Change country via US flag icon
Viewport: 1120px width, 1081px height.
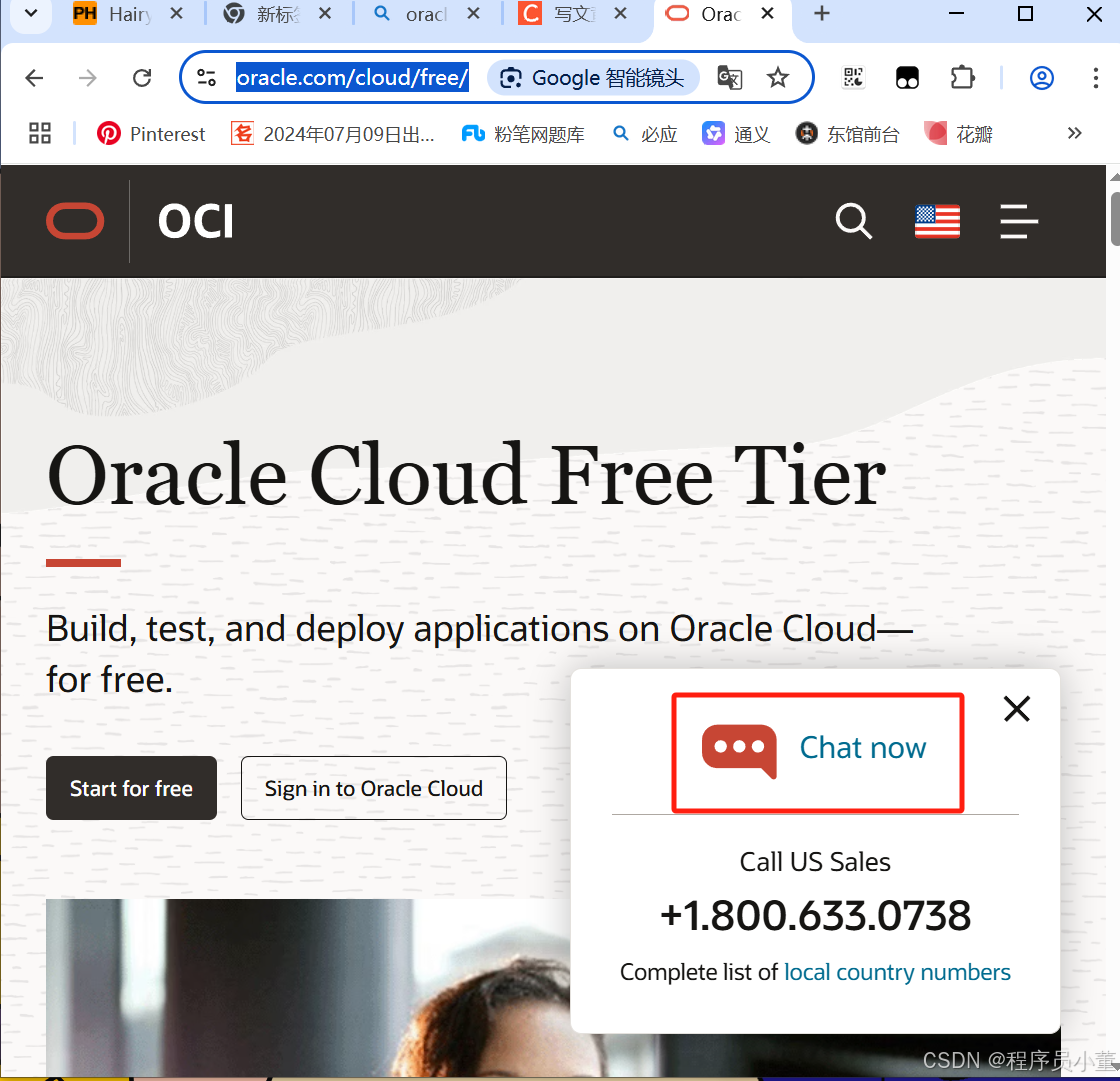(x=937, y=221)
